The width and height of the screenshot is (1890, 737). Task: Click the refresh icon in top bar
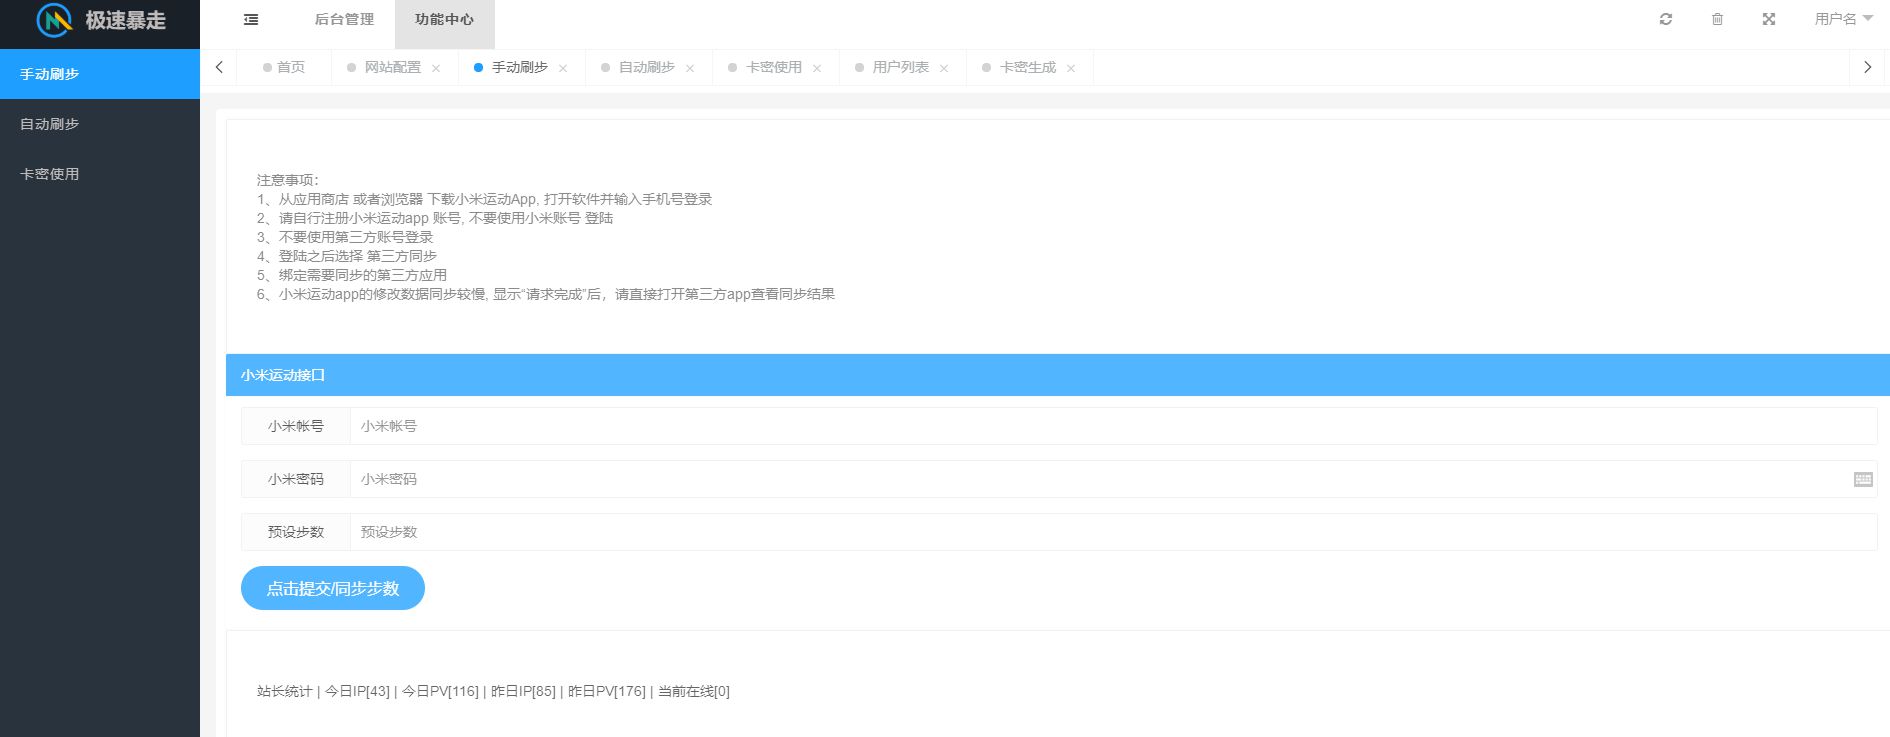(x=1665, y=20)
